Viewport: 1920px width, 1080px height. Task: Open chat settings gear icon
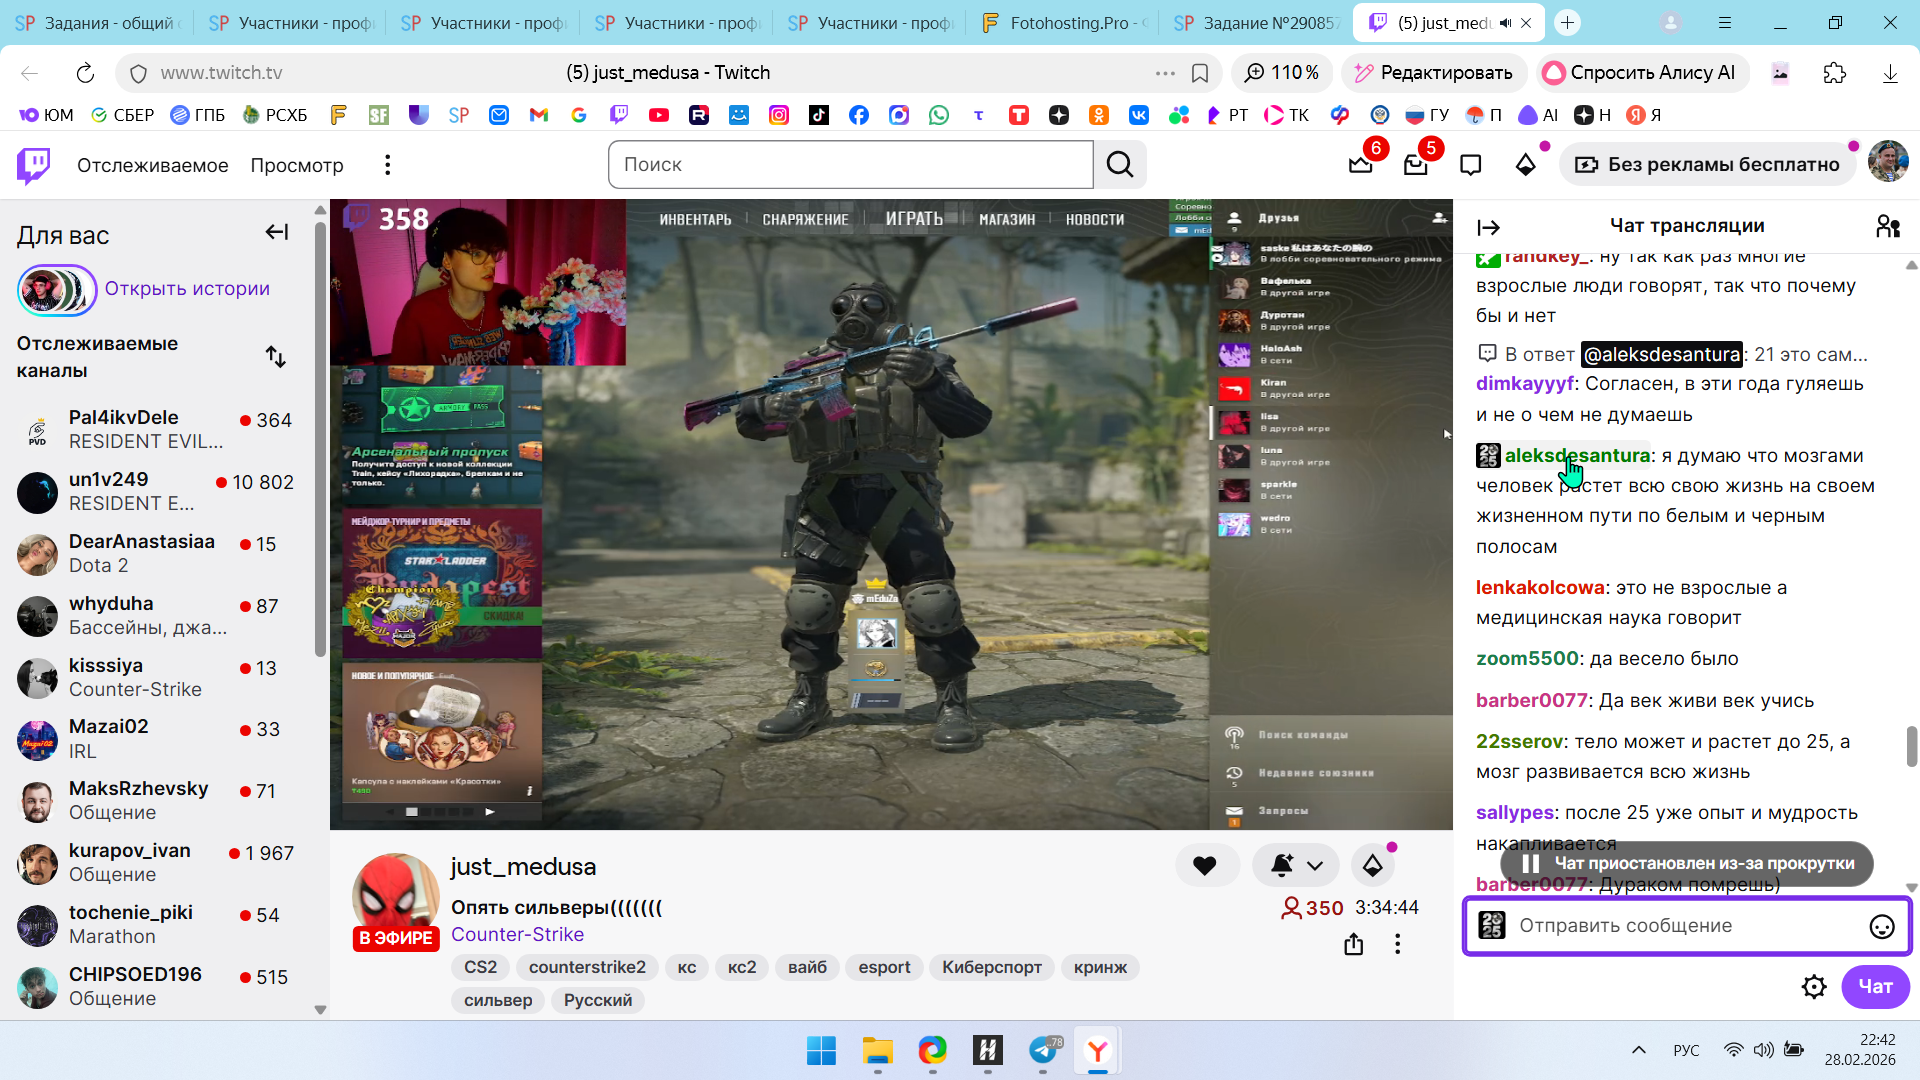[1813, 987]
